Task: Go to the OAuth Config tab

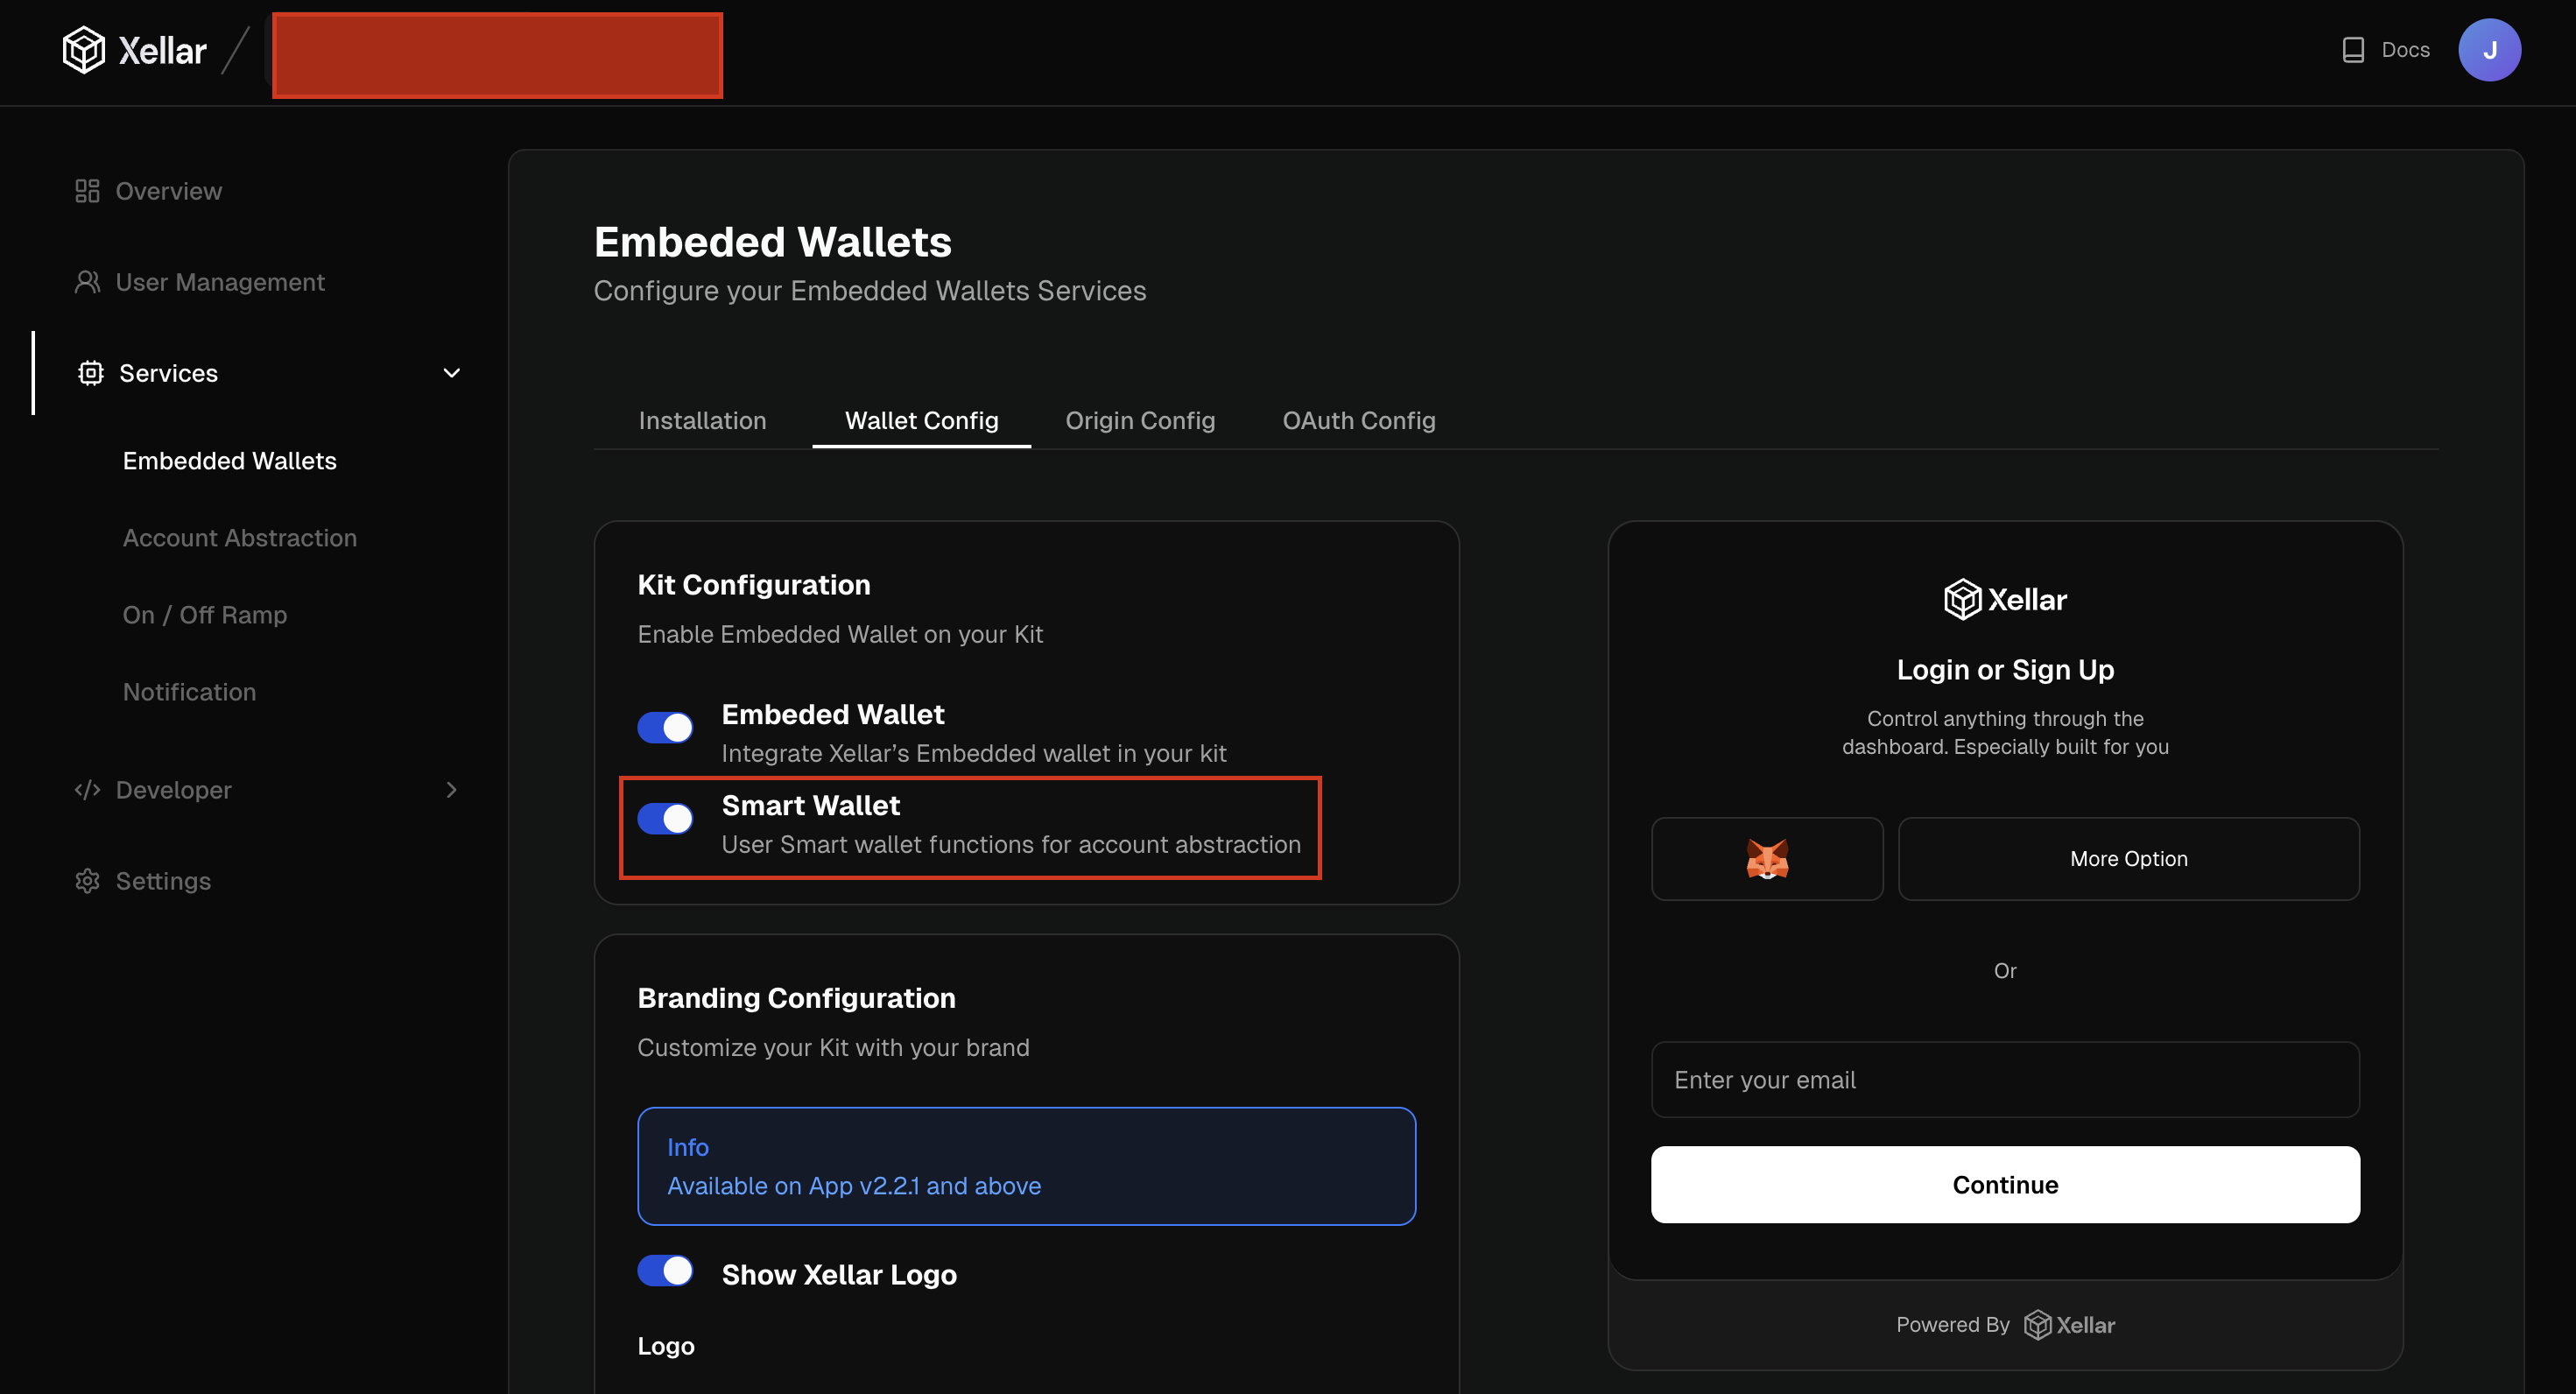Action: 1359,421
